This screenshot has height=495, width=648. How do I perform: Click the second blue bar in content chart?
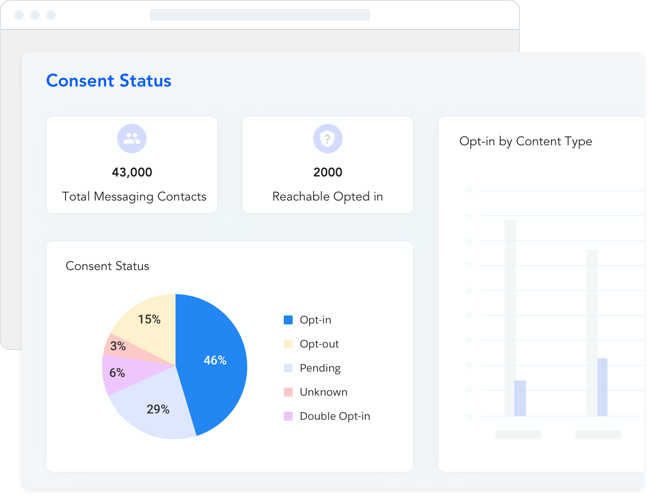(602, 387)
